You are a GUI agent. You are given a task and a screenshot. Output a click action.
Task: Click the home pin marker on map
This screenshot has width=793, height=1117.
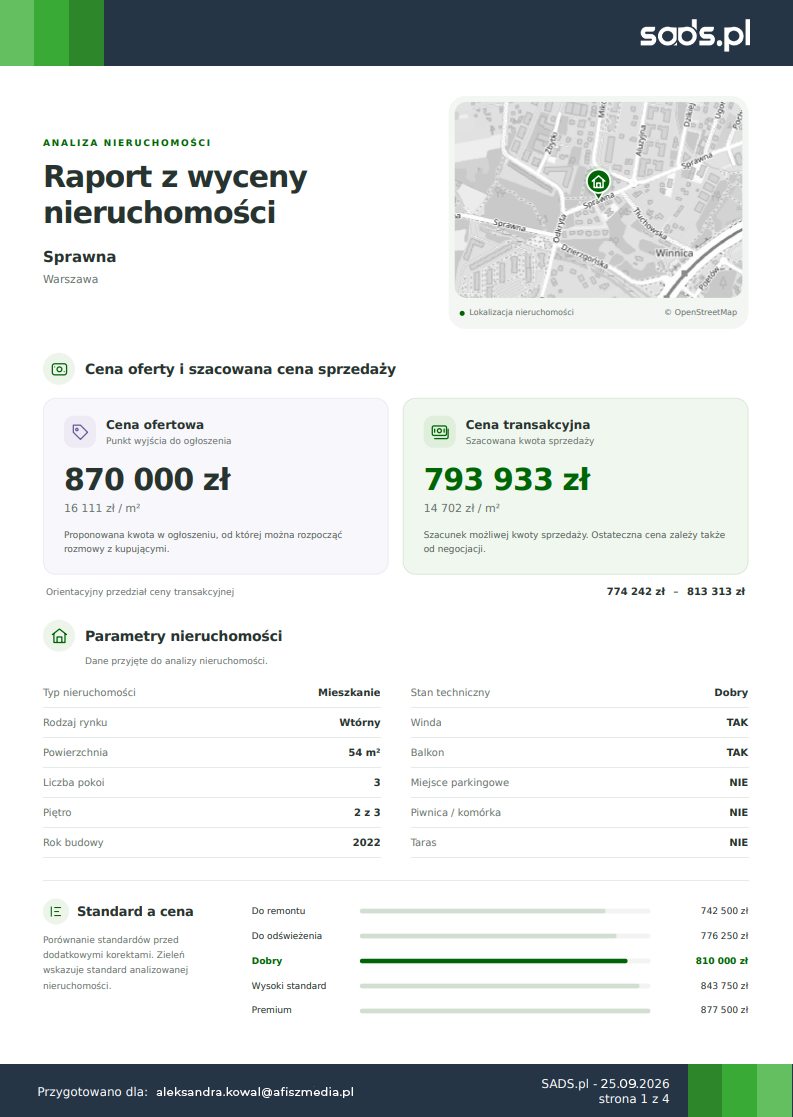(x=598, y=183)
